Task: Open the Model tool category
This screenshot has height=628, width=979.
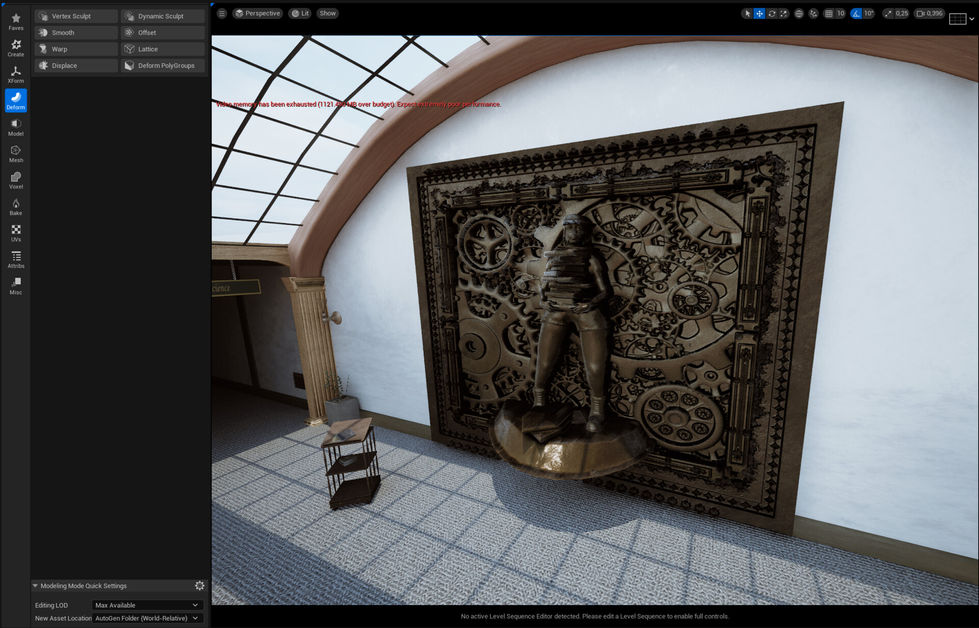Action: pyautogui.click(x=16, y=127)
